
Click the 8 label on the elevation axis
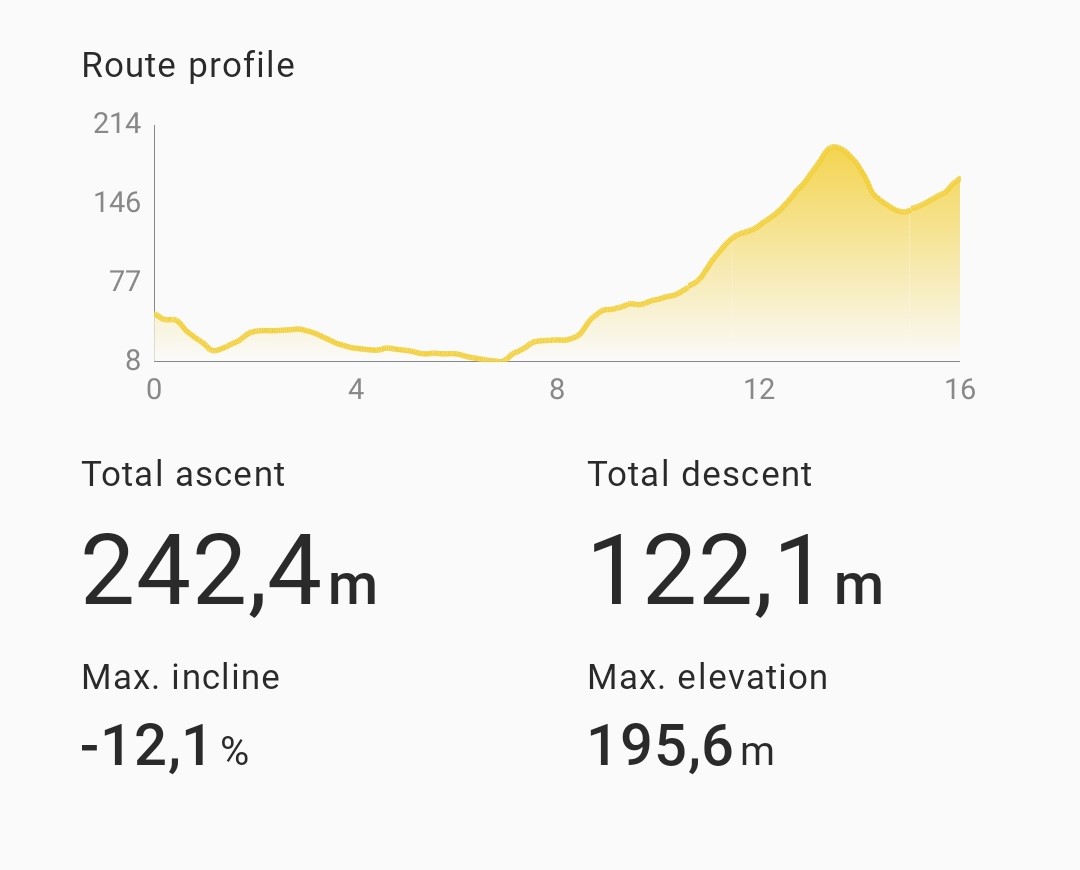132,361
